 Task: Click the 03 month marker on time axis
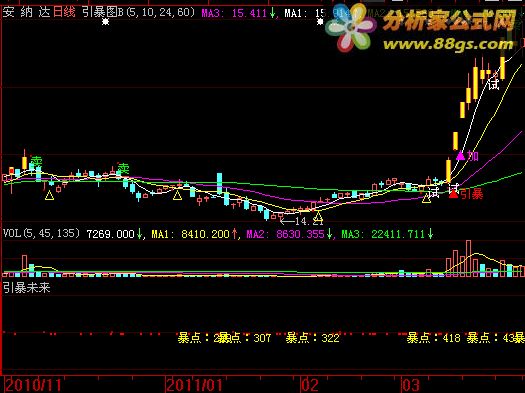410,385
